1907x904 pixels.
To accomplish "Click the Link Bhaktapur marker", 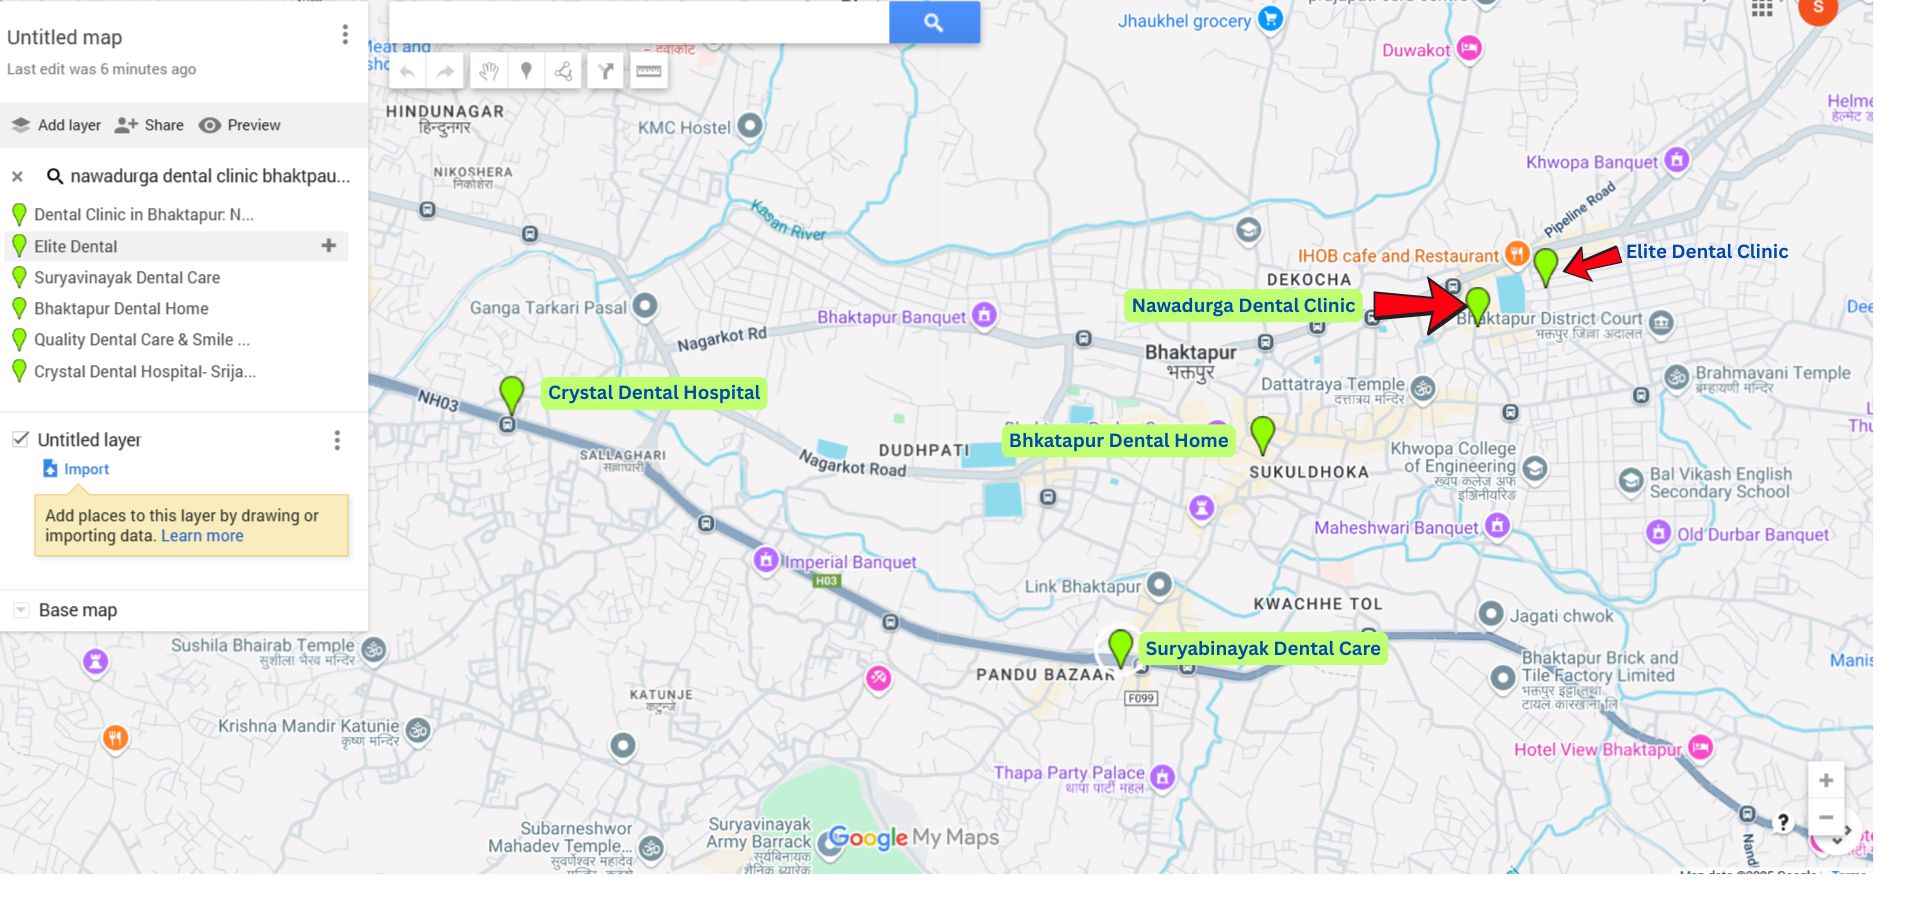I will click(1159, 584).
